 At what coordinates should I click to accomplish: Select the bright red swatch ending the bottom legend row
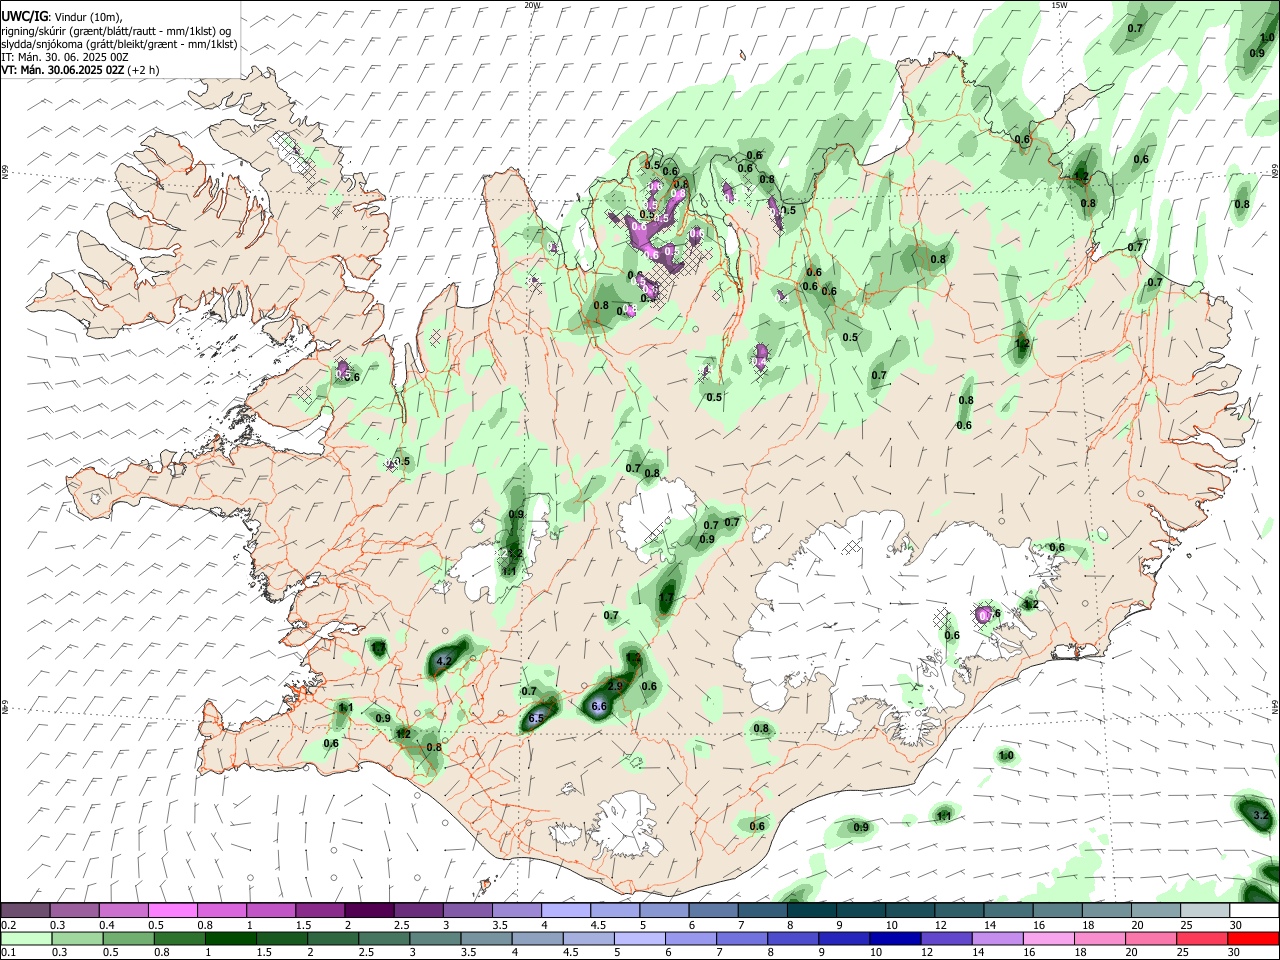(1255, 938)
